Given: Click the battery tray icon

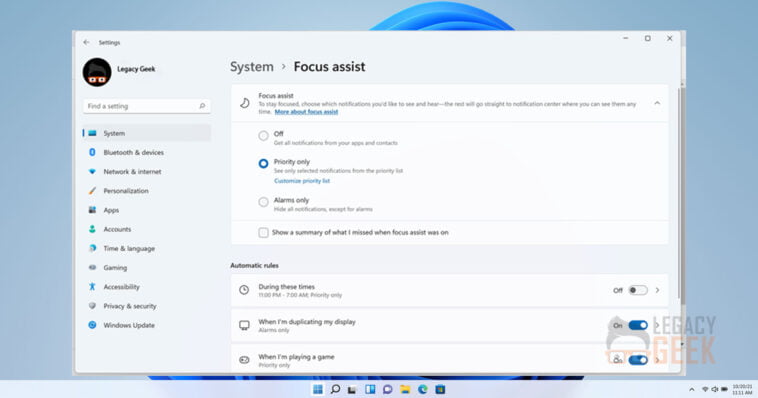Looking at the screenshot, I should pos(724,389).
